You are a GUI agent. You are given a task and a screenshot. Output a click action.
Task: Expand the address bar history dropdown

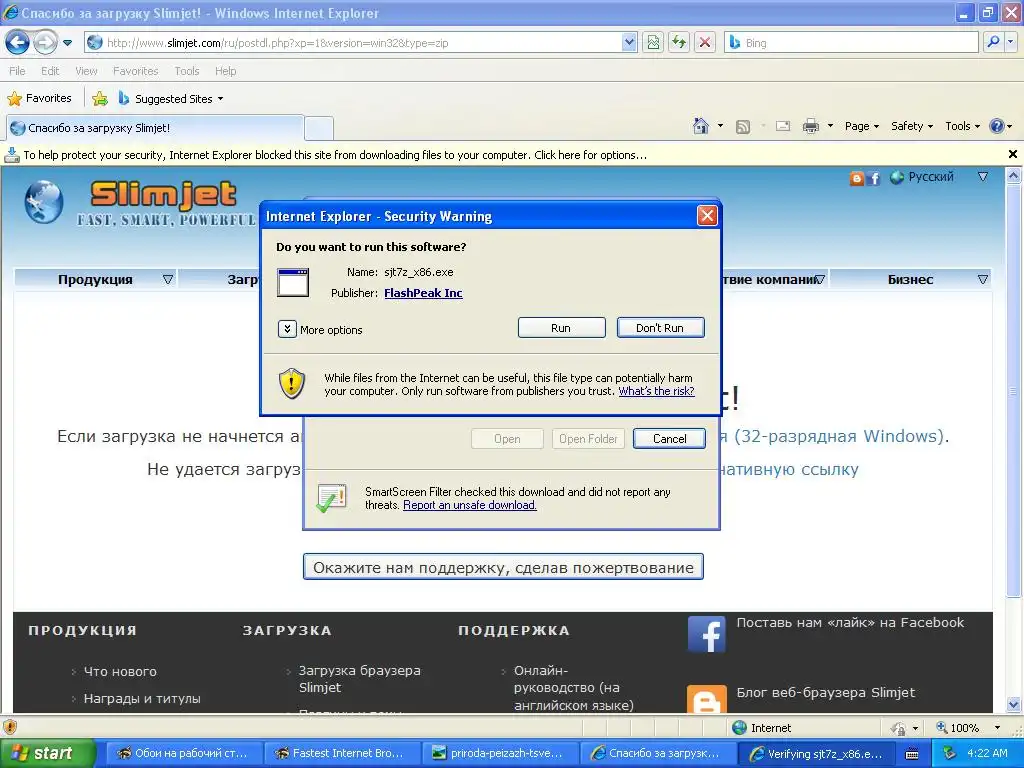coord(629,43)
